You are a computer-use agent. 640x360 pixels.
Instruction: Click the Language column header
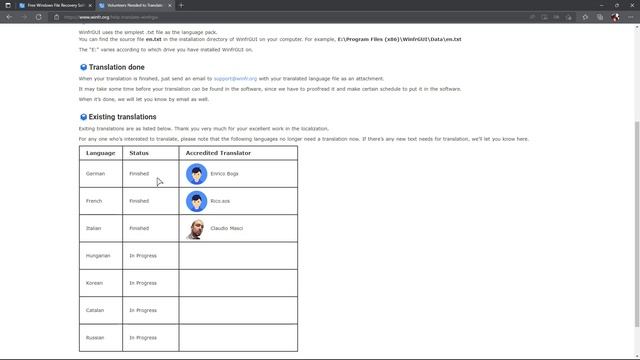point(100,153)
